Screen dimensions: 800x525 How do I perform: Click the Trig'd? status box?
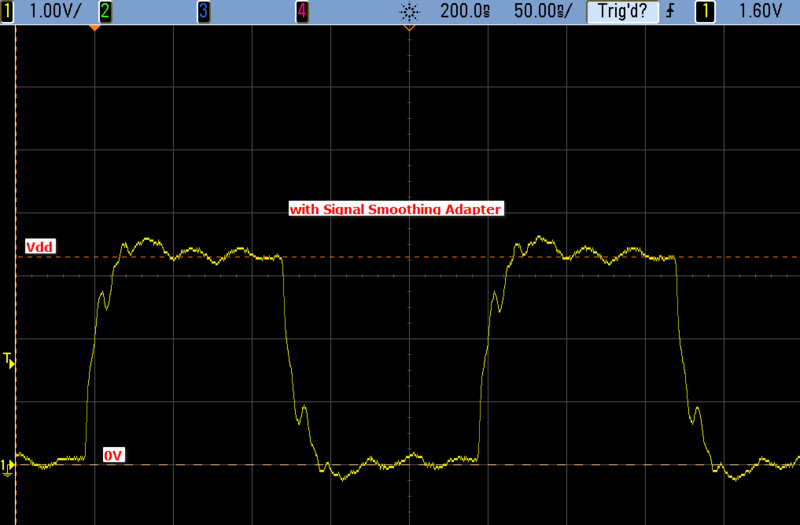tap(622, 12)
